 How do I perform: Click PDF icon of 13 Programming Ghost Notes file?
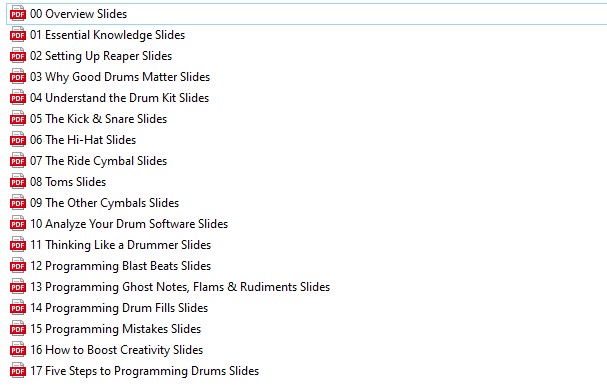click(x=18, y=286)
